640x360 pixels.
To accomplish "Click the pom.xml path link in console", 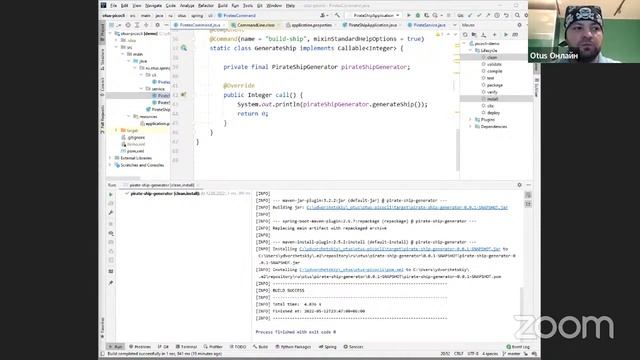I will 351,270.
